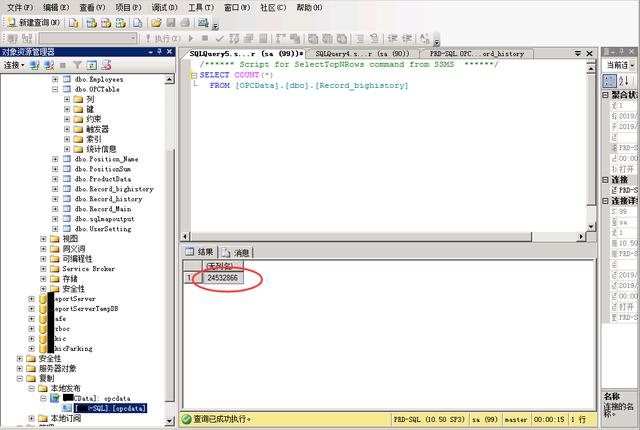Expand the 列 (Columns) folder
The width and height of the screenshot is (640, 430).
67,99
